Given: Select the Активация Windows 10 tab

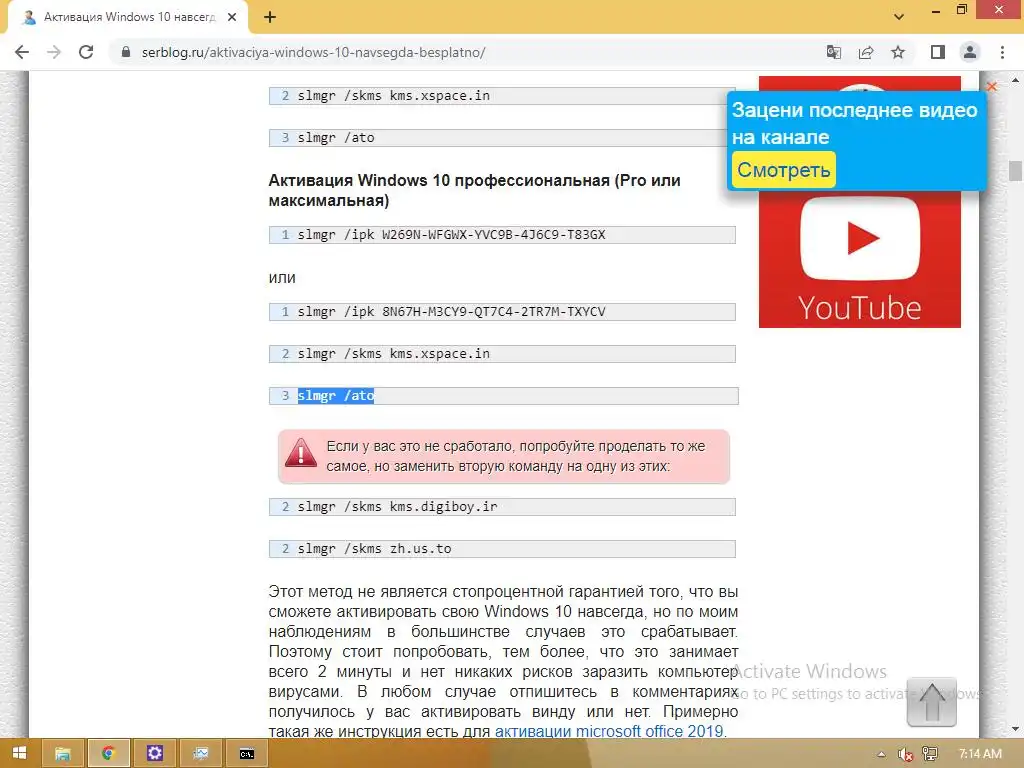Looking at the screenshot, I should (128, 18).
